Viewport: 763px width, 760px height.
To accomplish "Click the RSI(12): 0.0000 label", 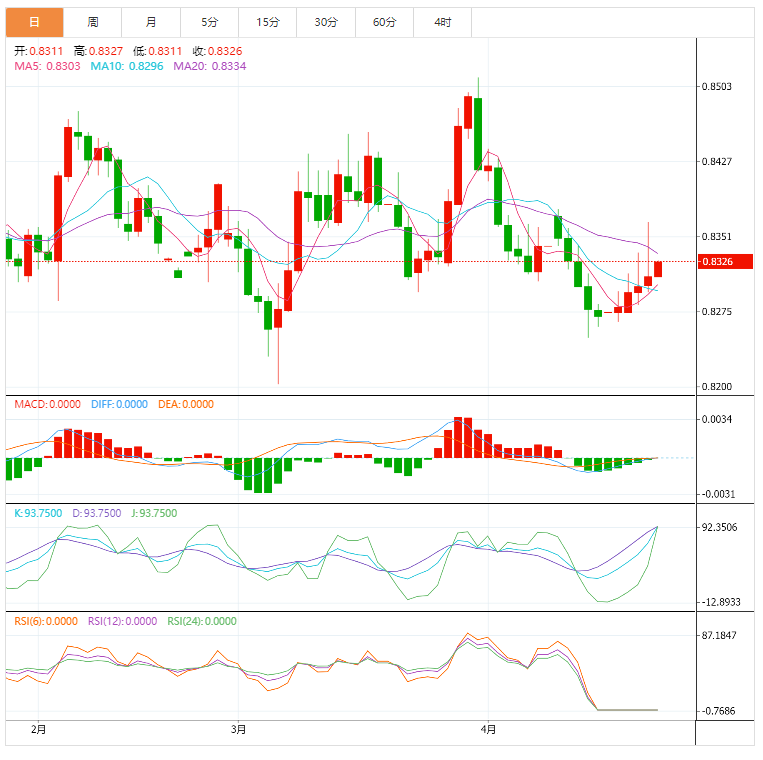I will [122, 621].
